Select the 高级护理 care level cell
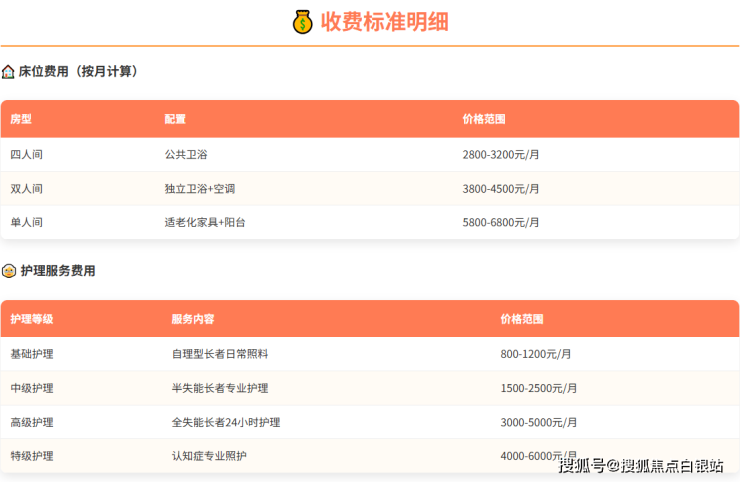740x482 pixels. click(x=32, y=422)
